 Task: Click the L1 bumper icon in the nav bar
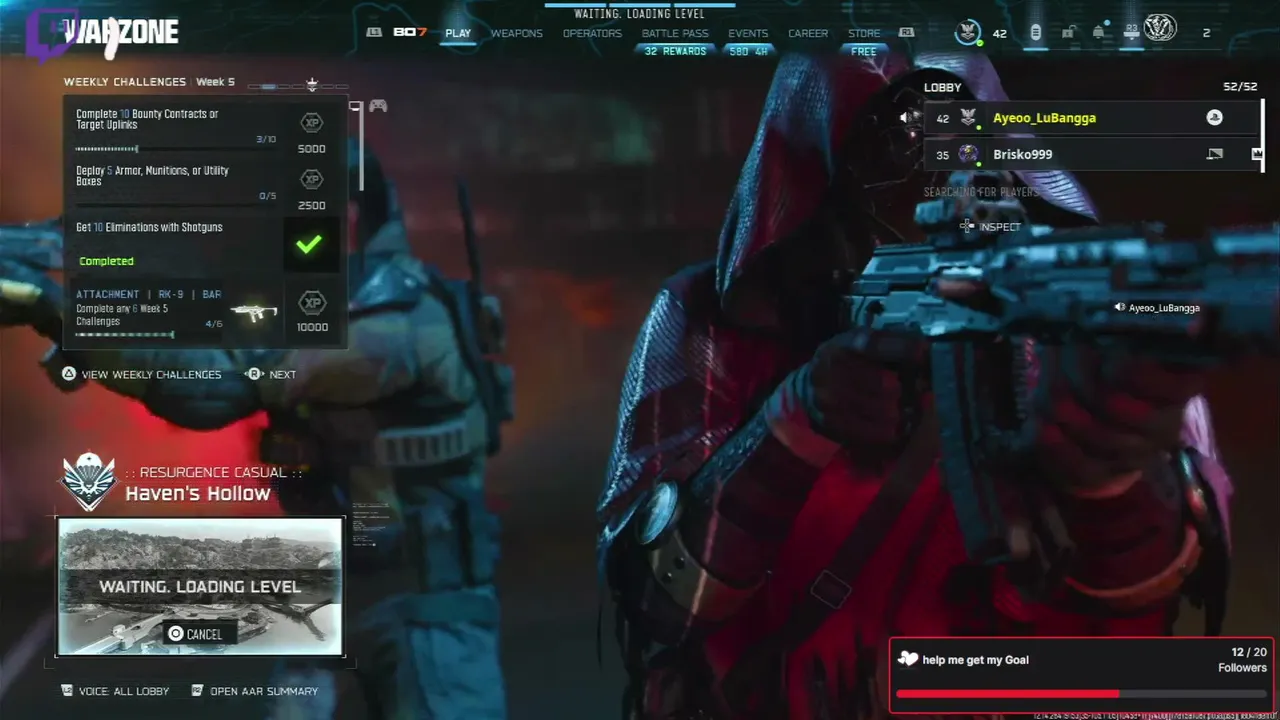[x=374, y=32]
